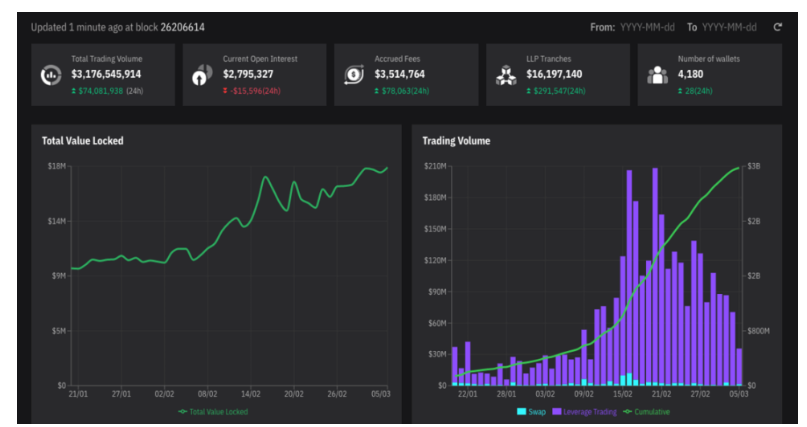Click the 14/02 label on TVL axis

[x=251, y=394]
